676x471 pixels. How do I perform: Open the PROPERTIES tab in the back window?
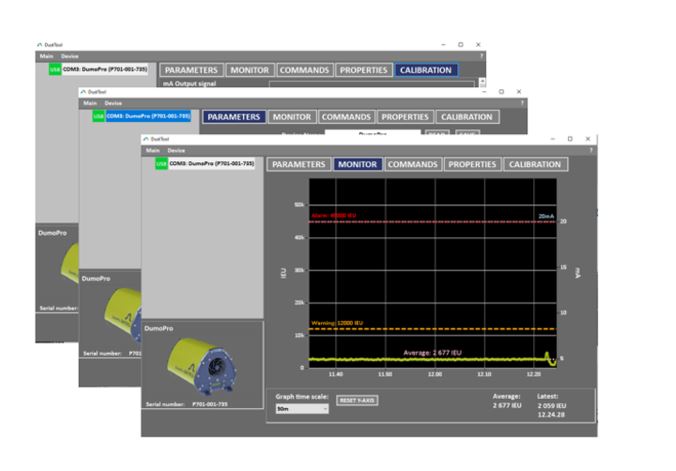[x=363, y=70]
